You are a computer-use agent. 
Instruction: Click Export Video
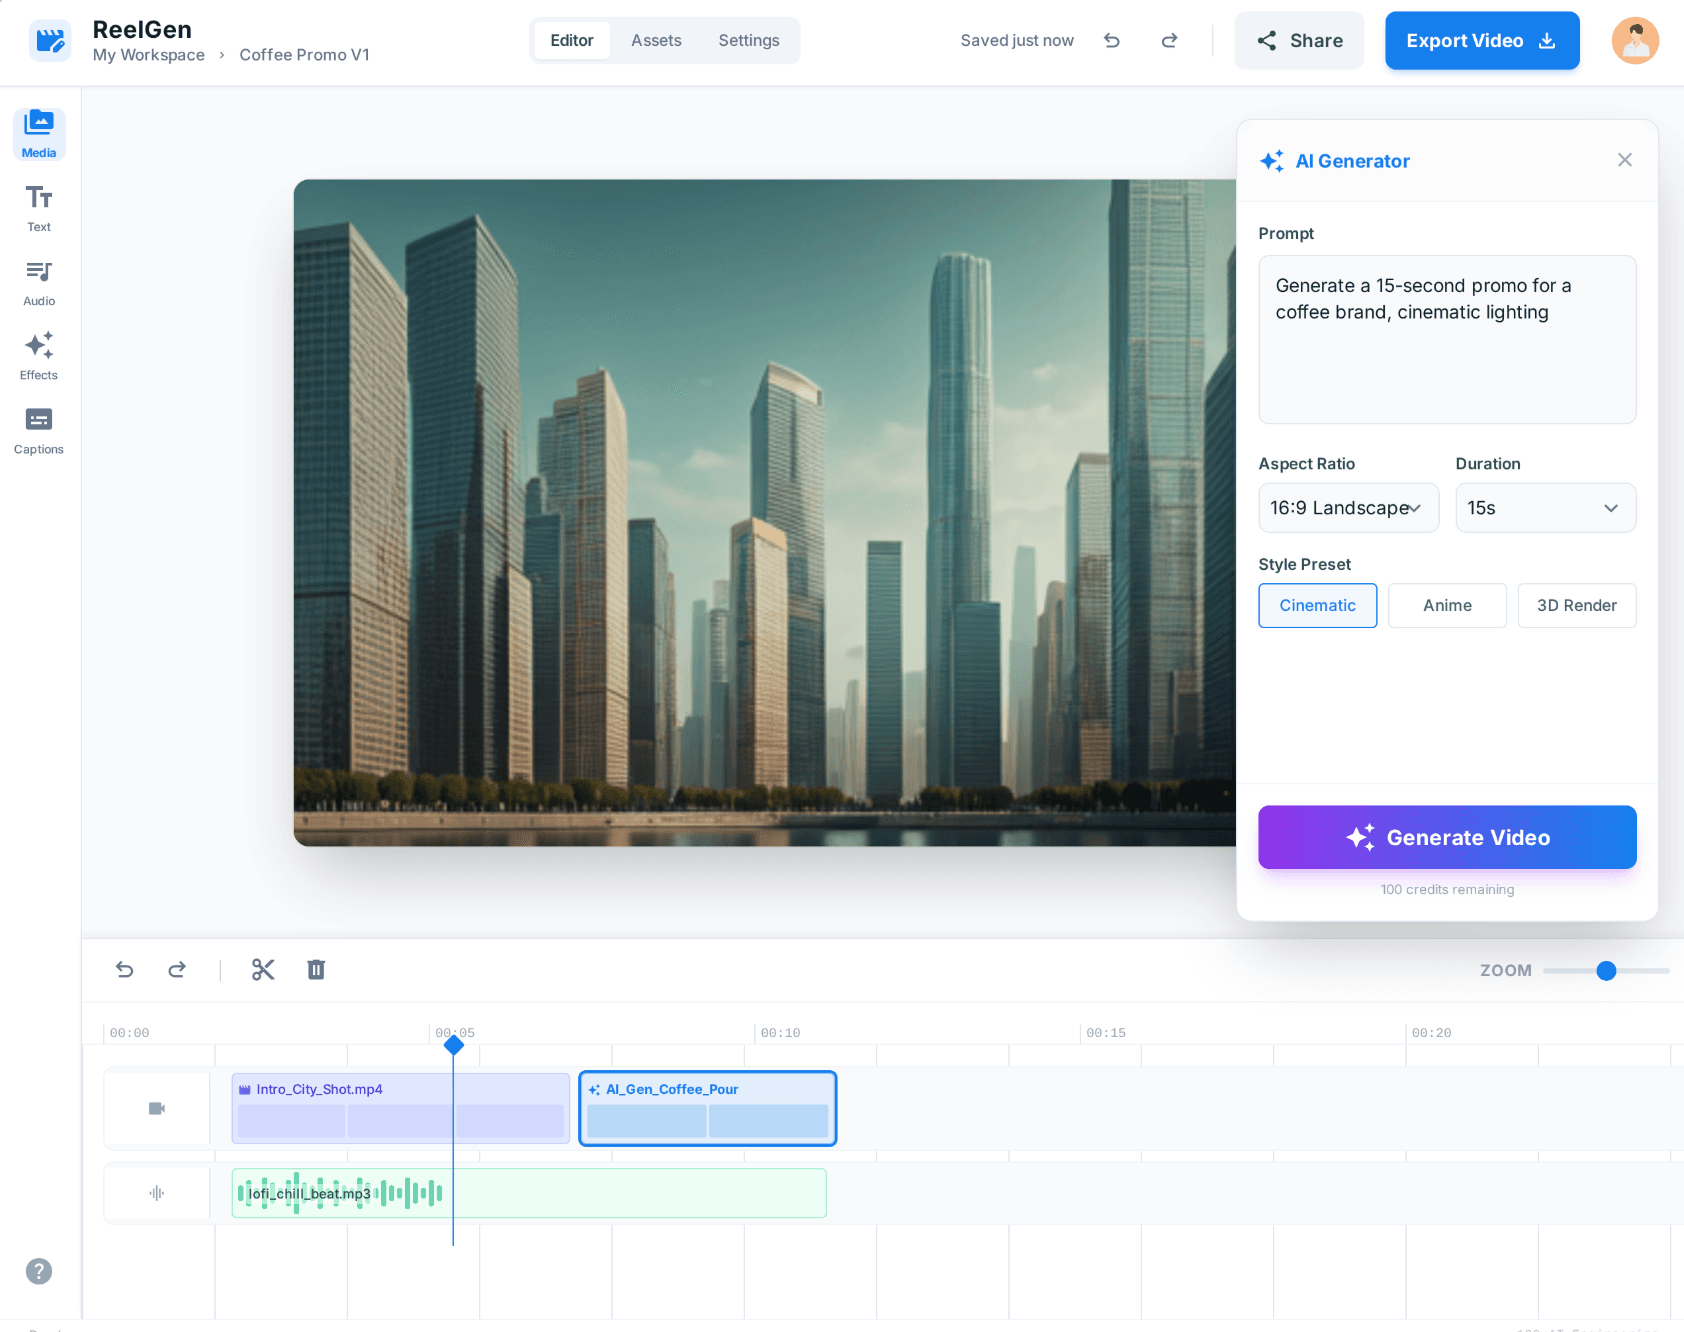[1482, 40]
